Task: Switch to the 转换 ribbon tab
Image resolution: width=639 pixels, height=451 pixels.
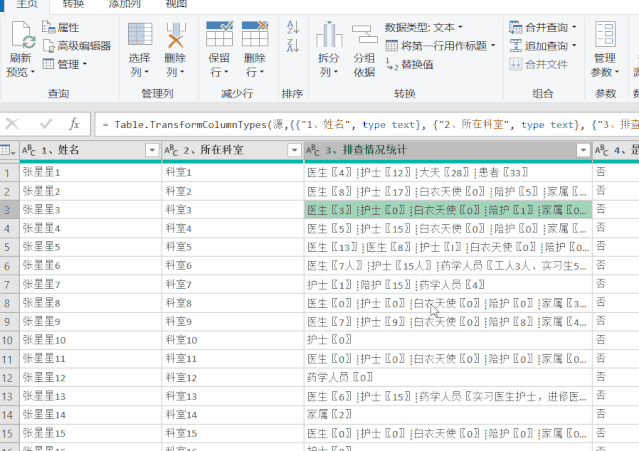Action: pos(73,4)
